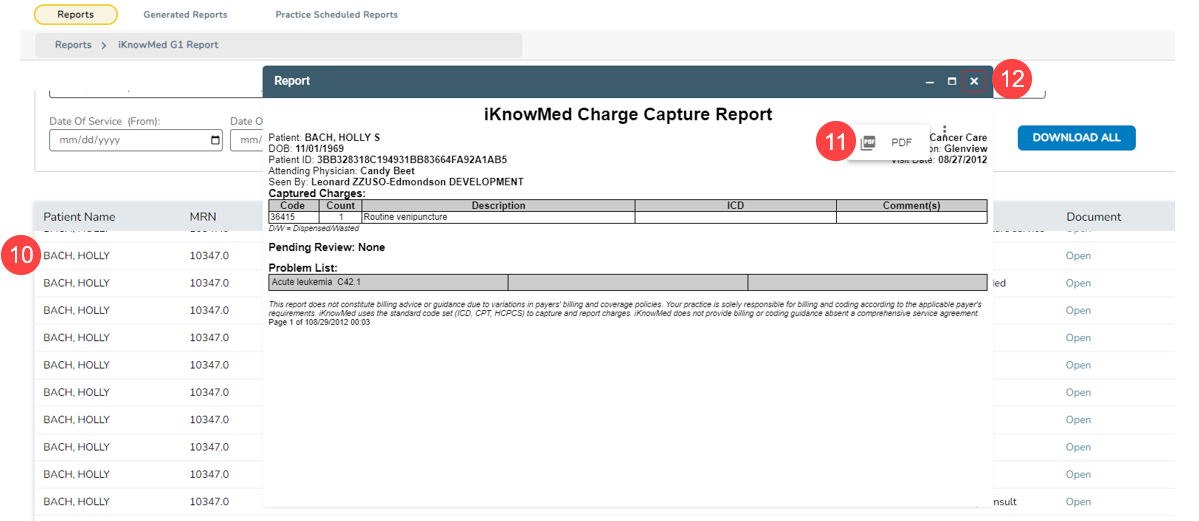Click the PDF label in the popup
Viewport: 1199px width, 521px height.
point(901,143)
